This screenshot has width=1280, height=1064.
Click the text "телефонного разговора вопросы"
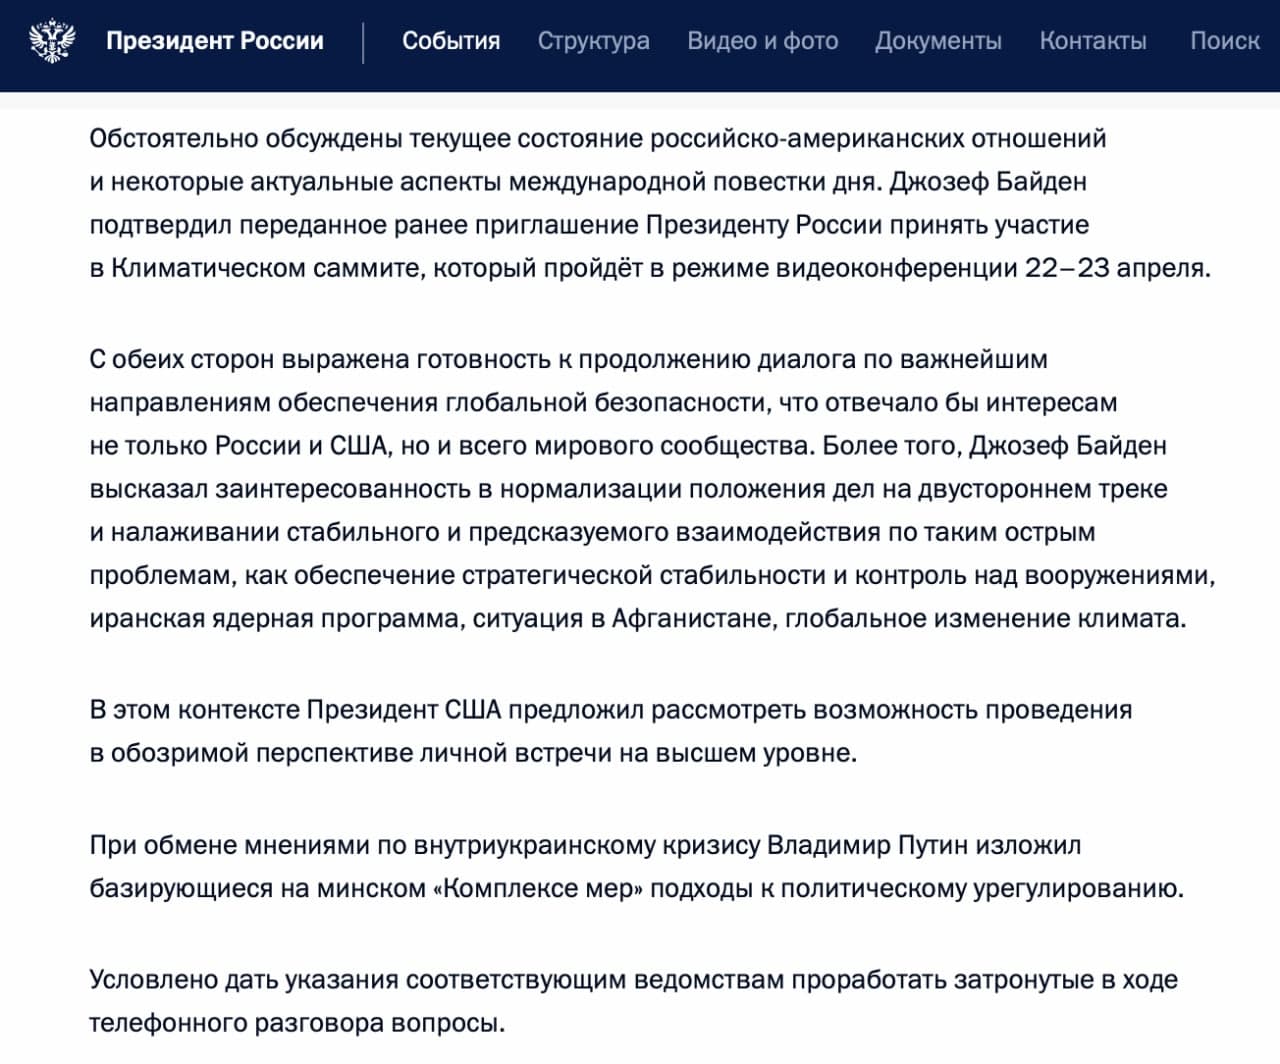click(x=295, y=1023)
